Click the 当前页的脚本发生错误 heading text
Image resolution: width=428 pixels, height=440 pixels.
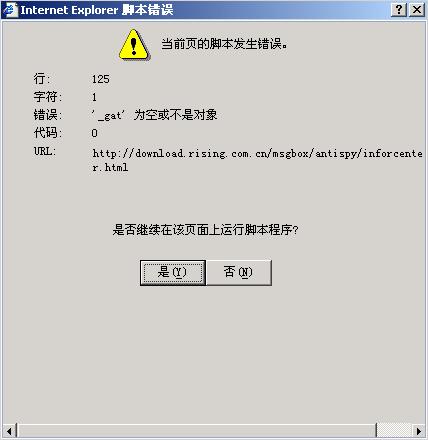224,44
